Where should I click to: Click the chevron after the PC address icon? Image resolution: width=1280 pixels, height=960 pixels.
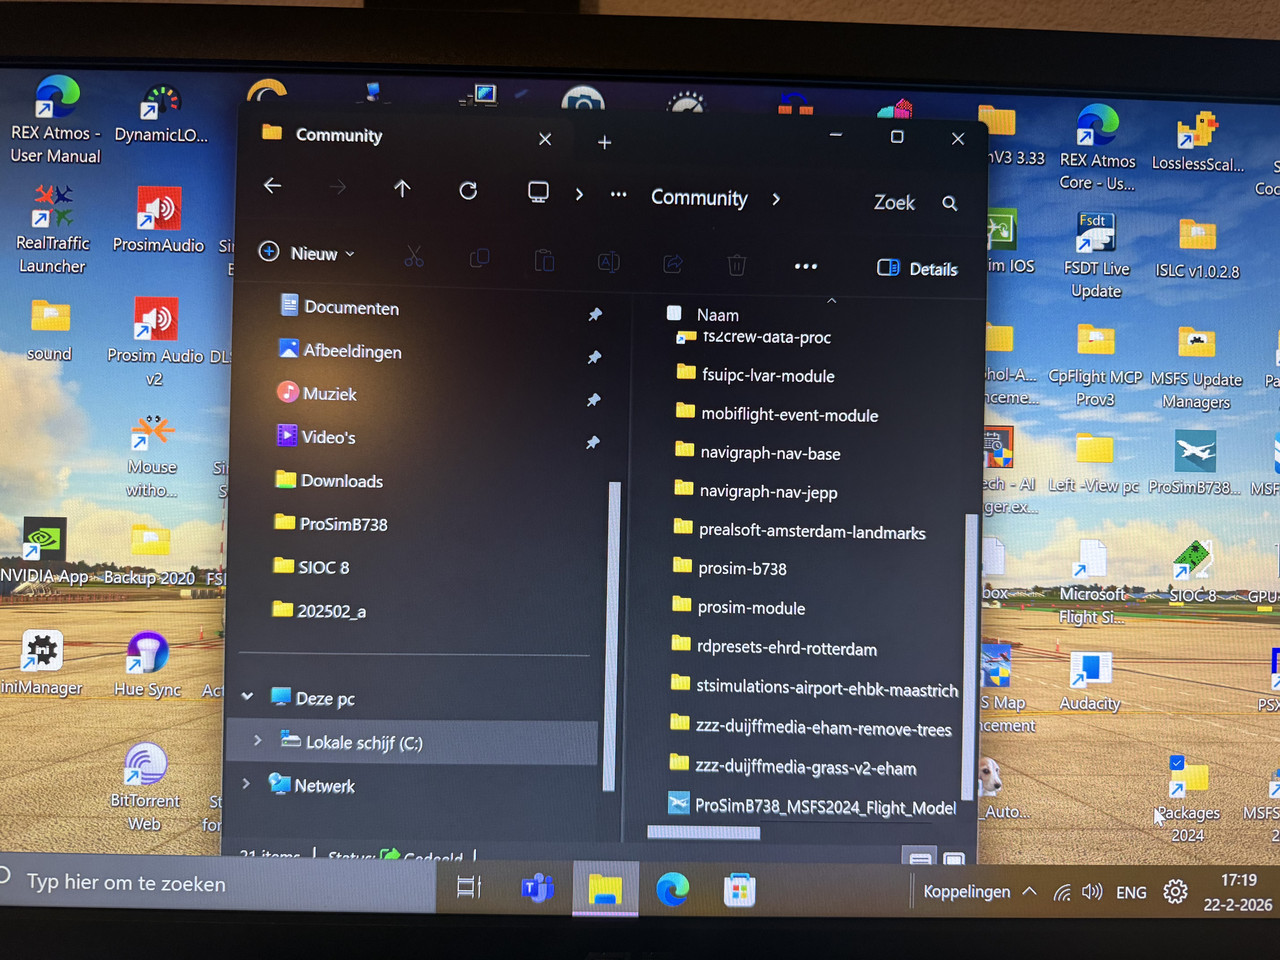click(579, 194)
